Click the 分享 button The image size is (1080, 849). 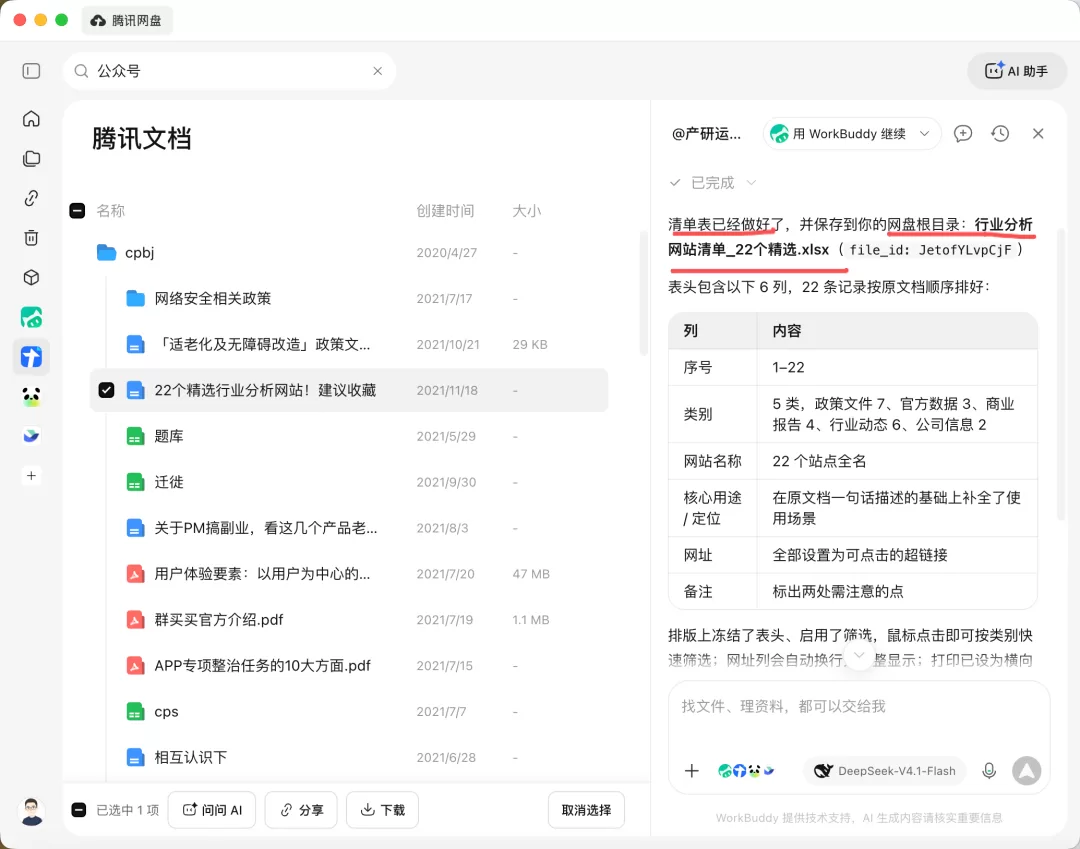point(301,810)
